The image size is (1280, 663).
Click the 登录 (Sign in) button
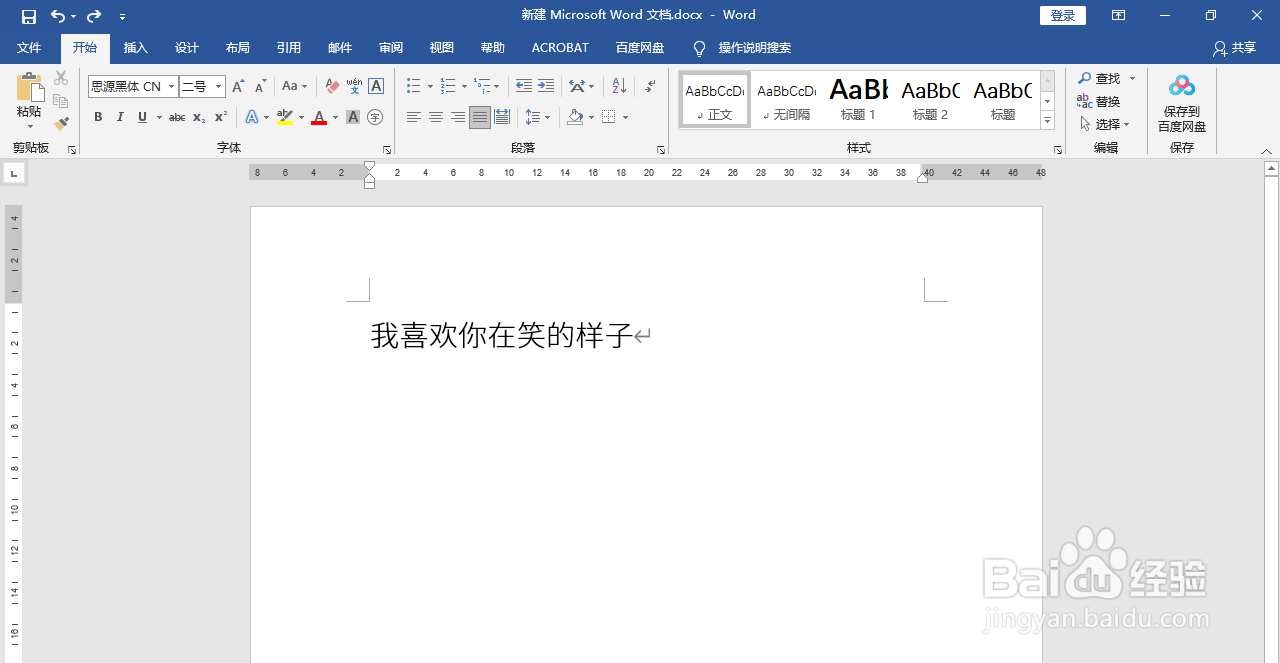(x=1063, y=16)
